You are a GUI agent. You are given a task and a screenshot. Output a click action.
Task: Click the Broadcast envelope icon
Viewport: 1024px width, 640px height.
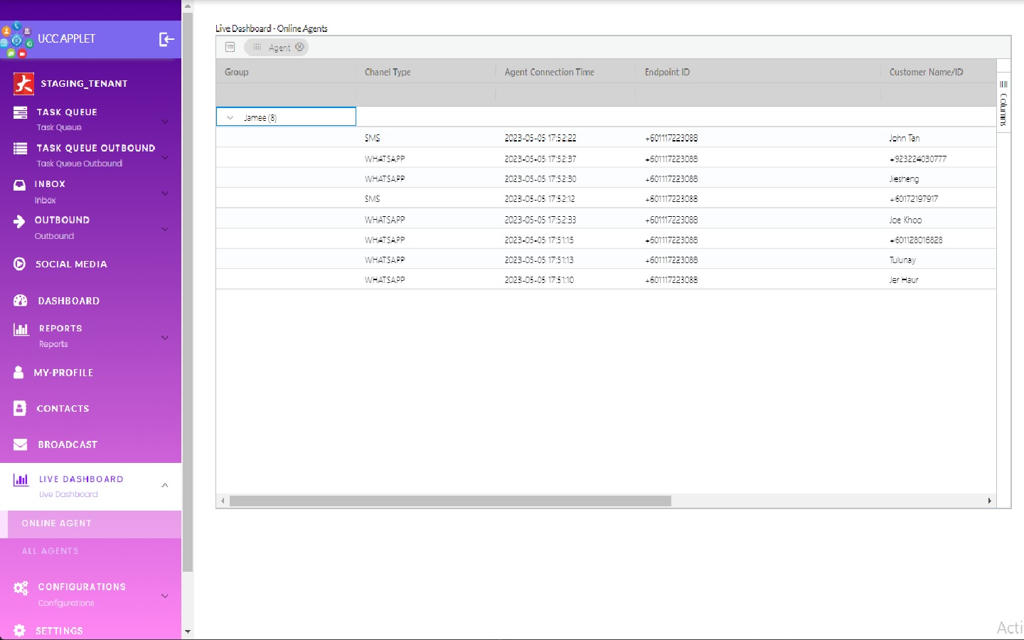click(19, 444)
